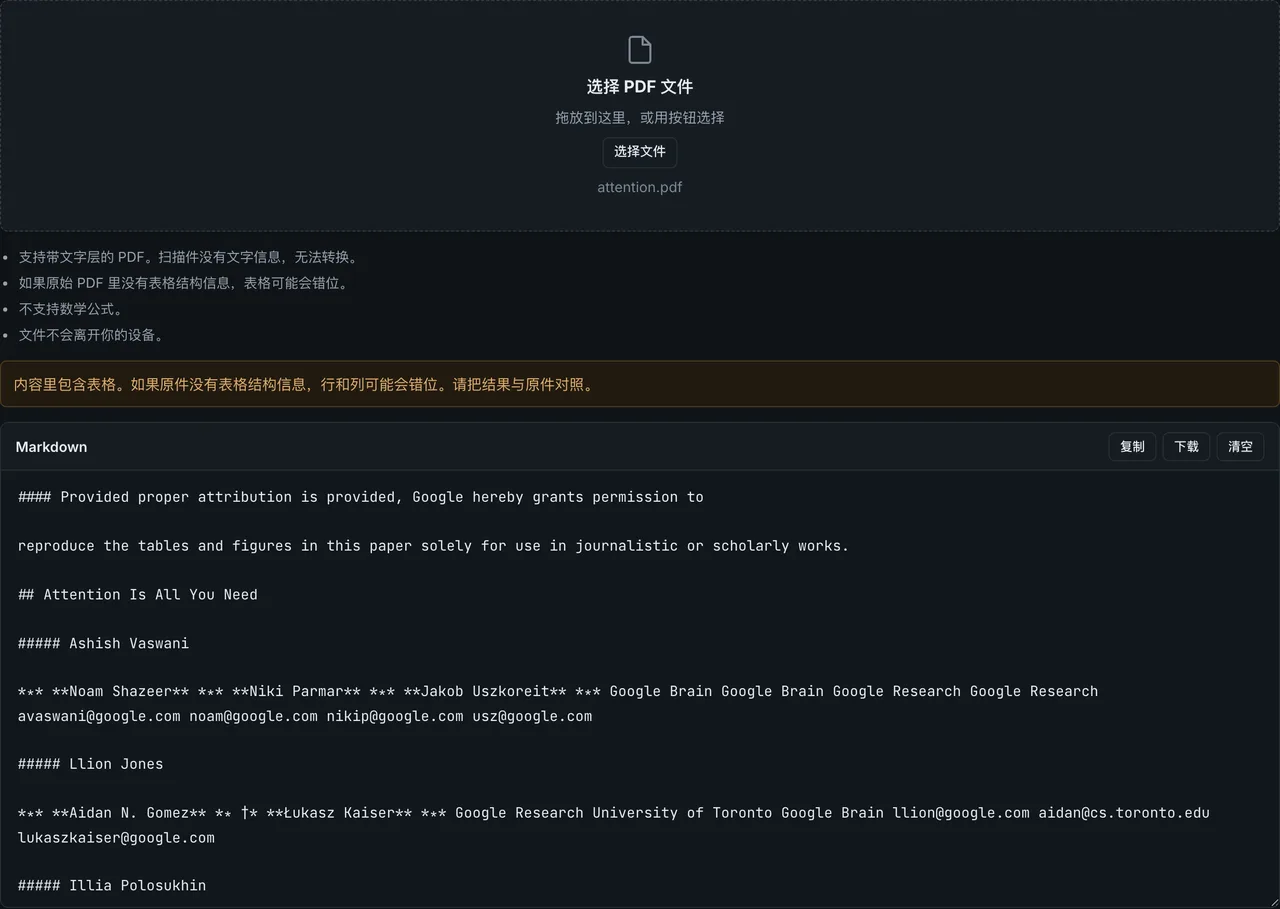Click the text 'aidan@cs.toronto.edu'
The image size is (1280, 909).
[x=1124, y=813]
